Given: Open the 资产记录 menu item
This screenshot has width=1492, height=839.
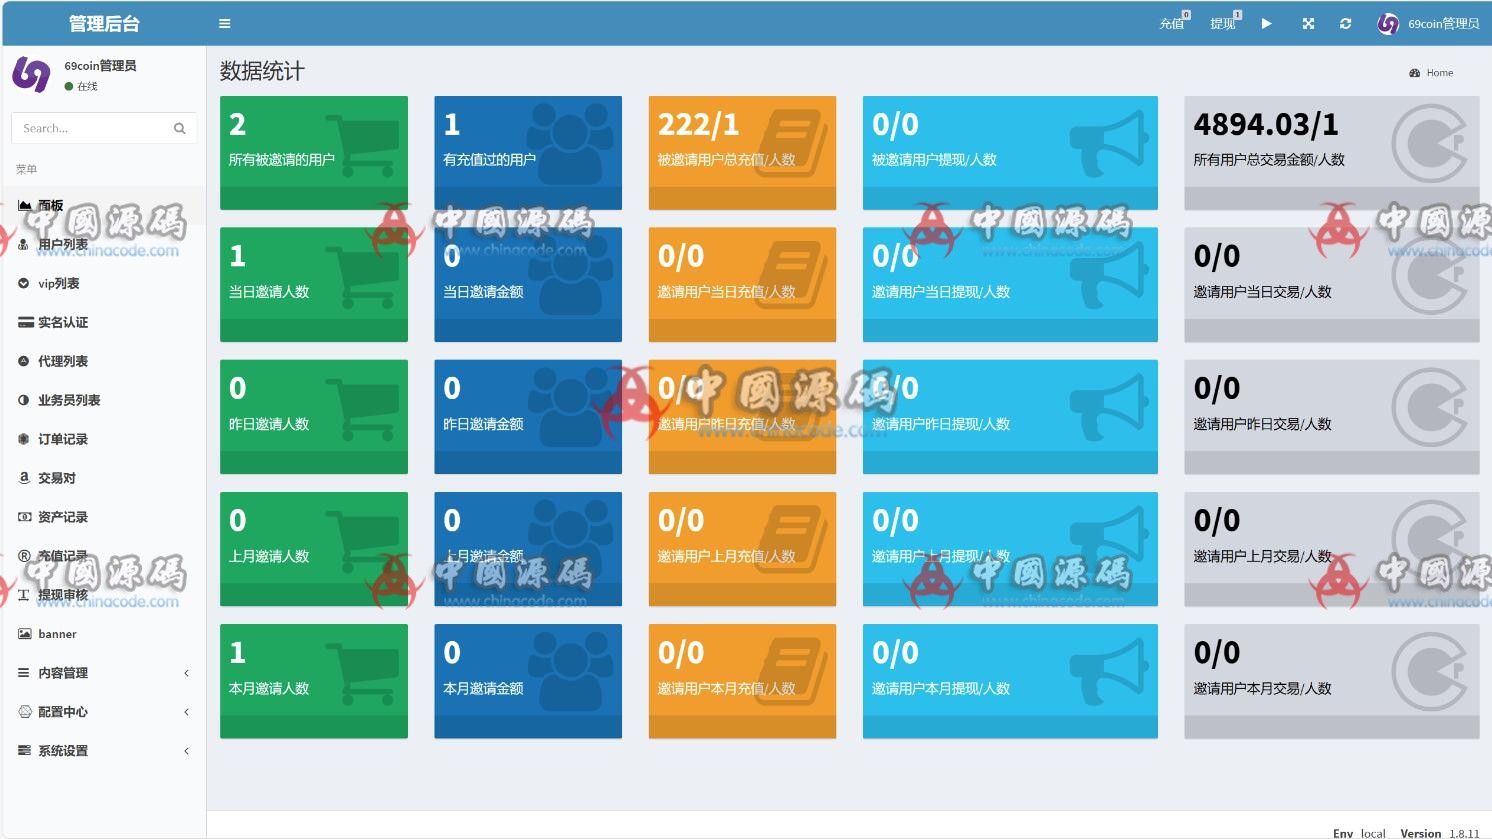Looking at the screenshot, I should (x=103, y=517).
